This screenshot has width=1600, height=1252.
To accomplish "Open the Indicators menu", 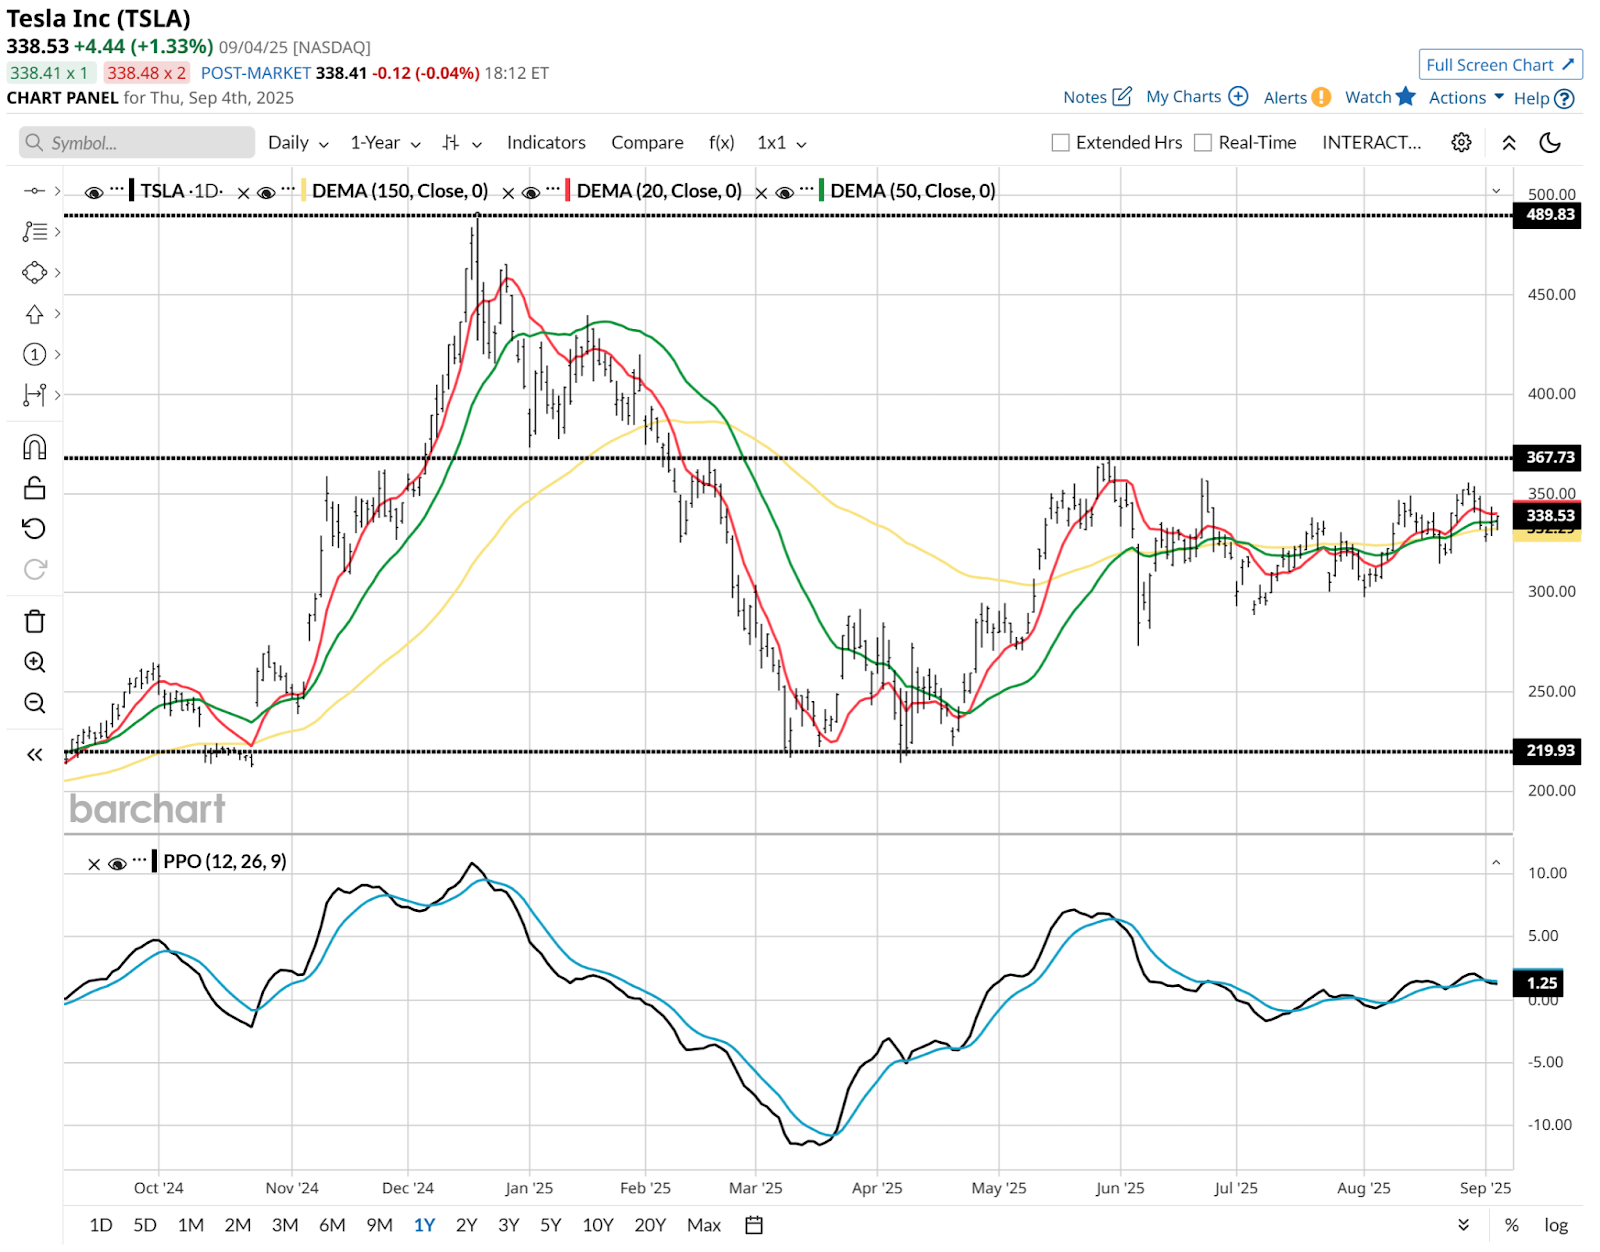I will (546, 143).
